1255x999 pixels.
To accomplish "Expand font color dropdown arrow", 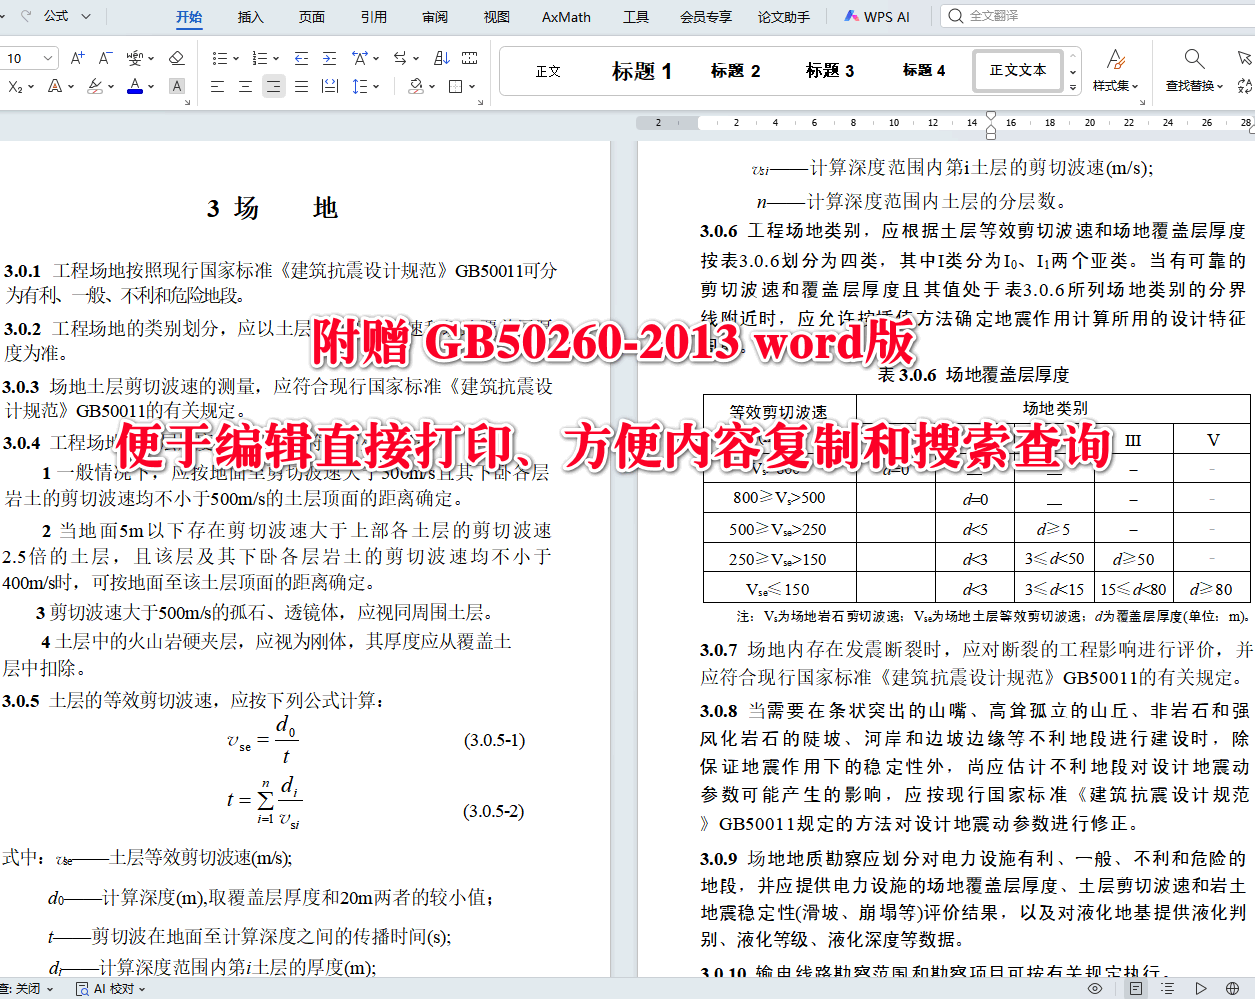I will coord(151,87).
